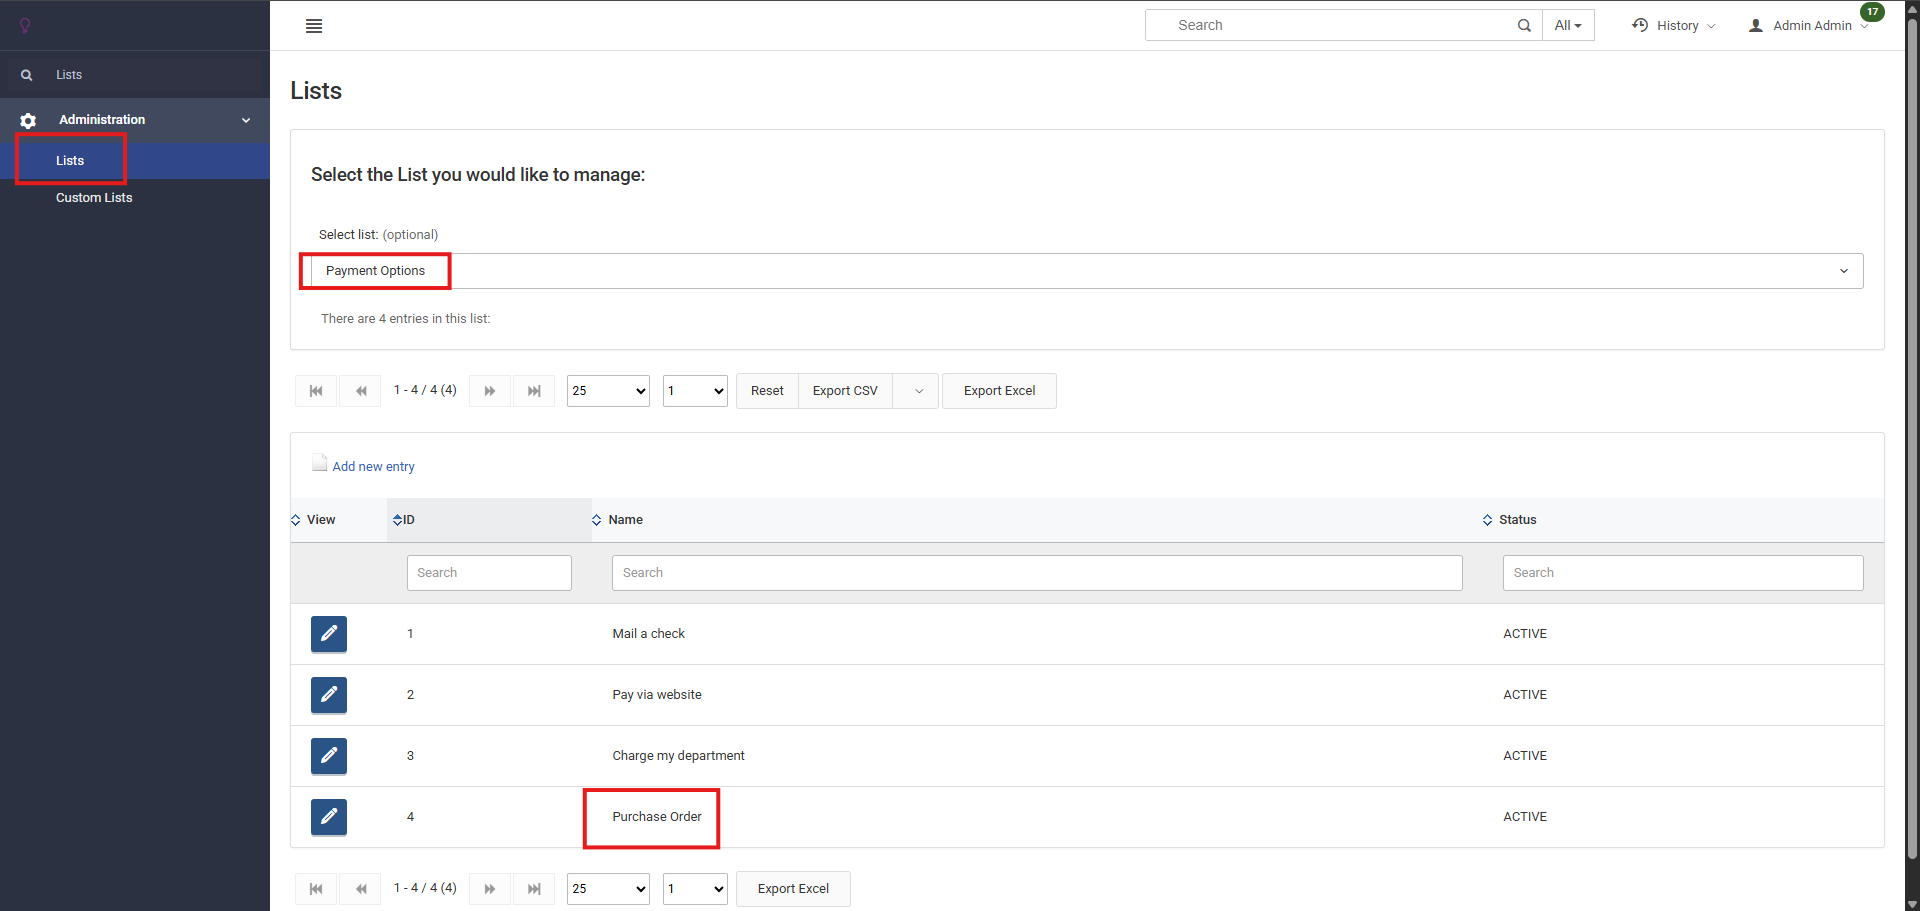Click the Export CSV button

coord(845,391)
